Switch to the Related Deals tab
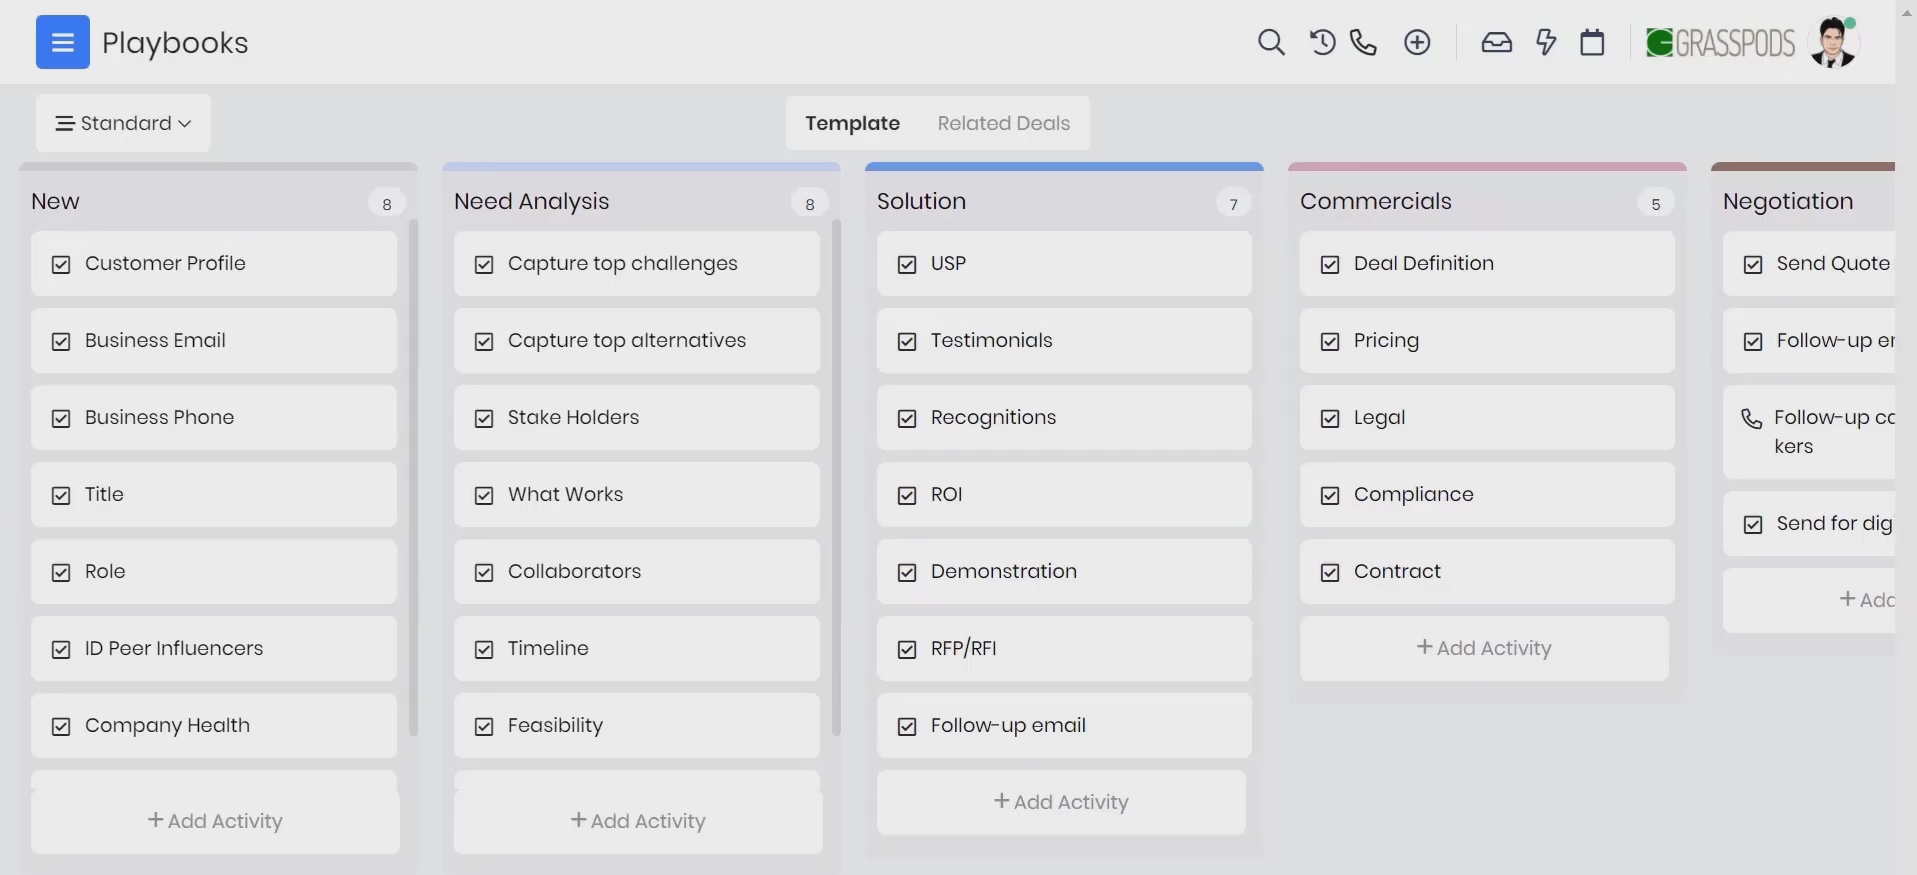Image resolution: width=1917 pixels, height=875 pixels. pos(1004,123)
